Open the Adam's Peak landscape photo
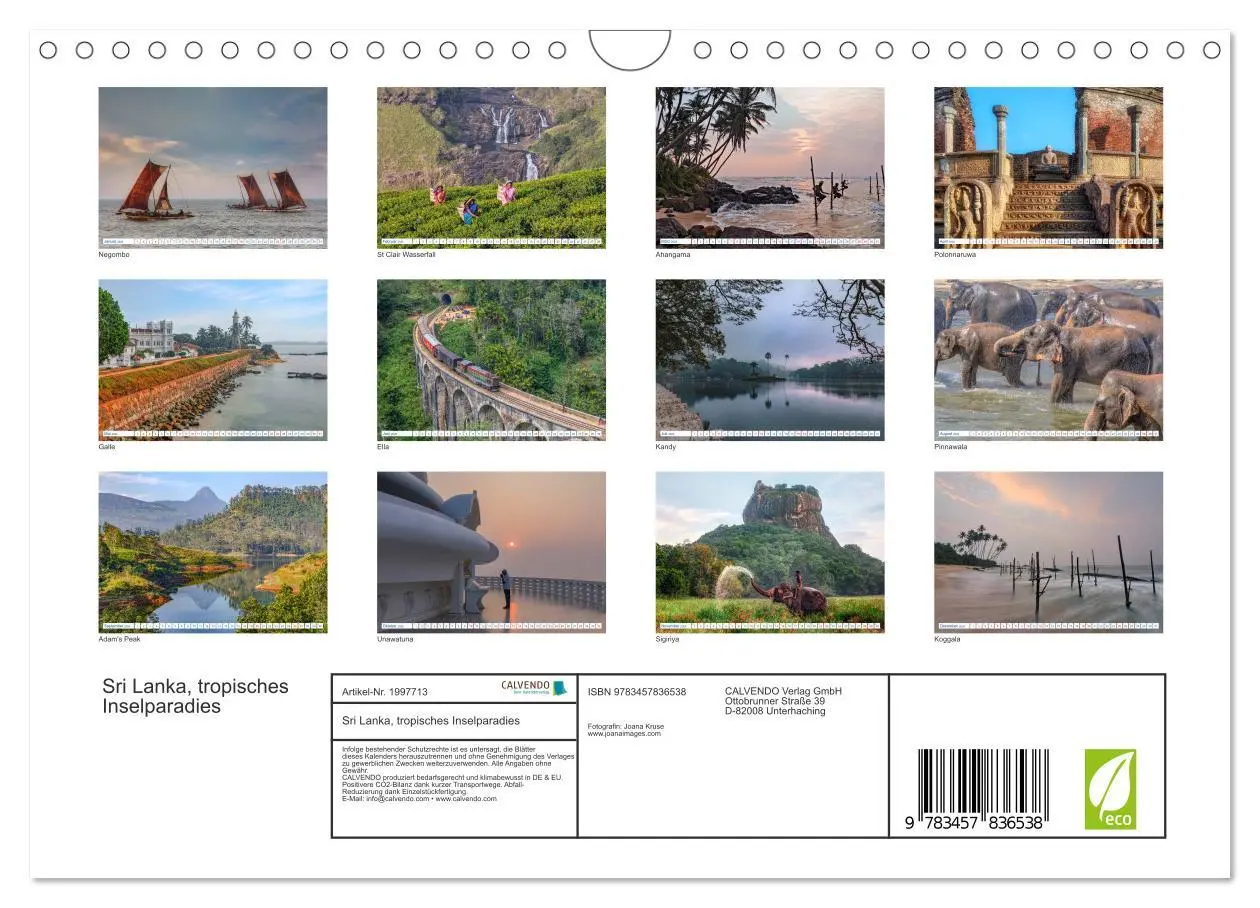The width and height of the screenshot is (1260, 908). (x=213, y=552)
